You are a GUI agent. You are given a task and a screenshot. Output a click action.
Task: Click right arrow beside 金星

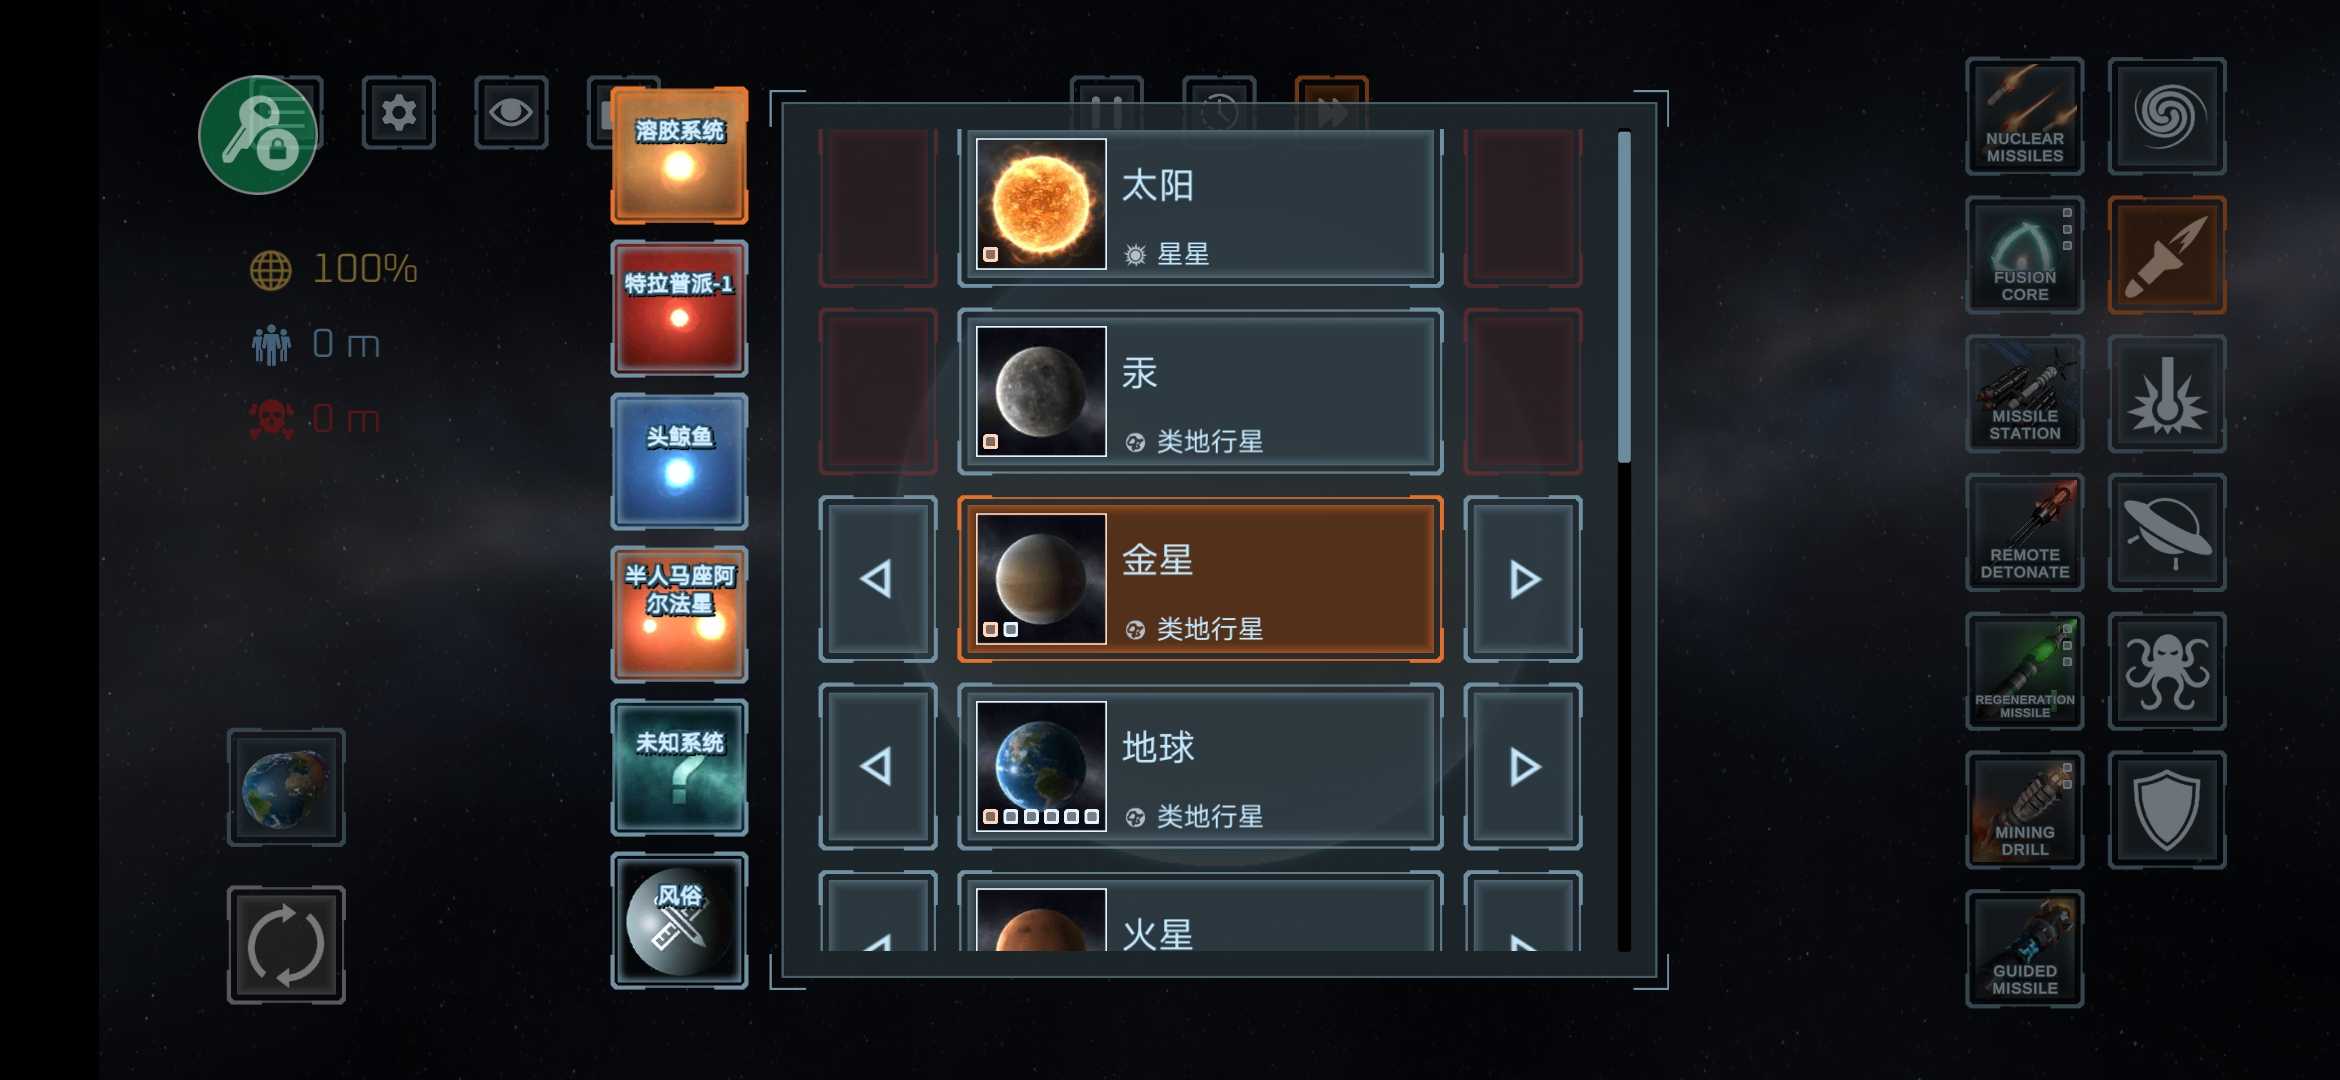coord(1523,579)
